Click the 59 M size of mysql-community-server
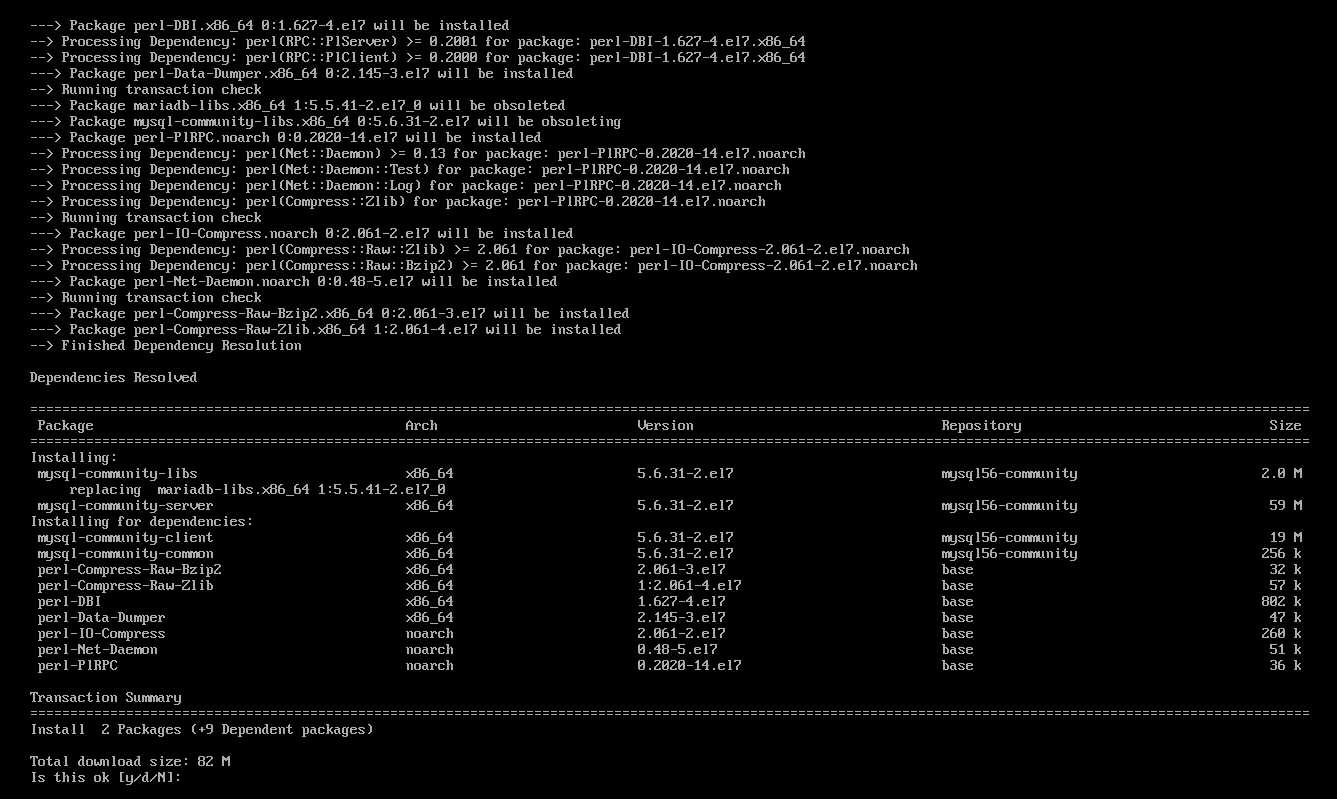The width and height of the screenshot is (1337, 799). 1286,505
